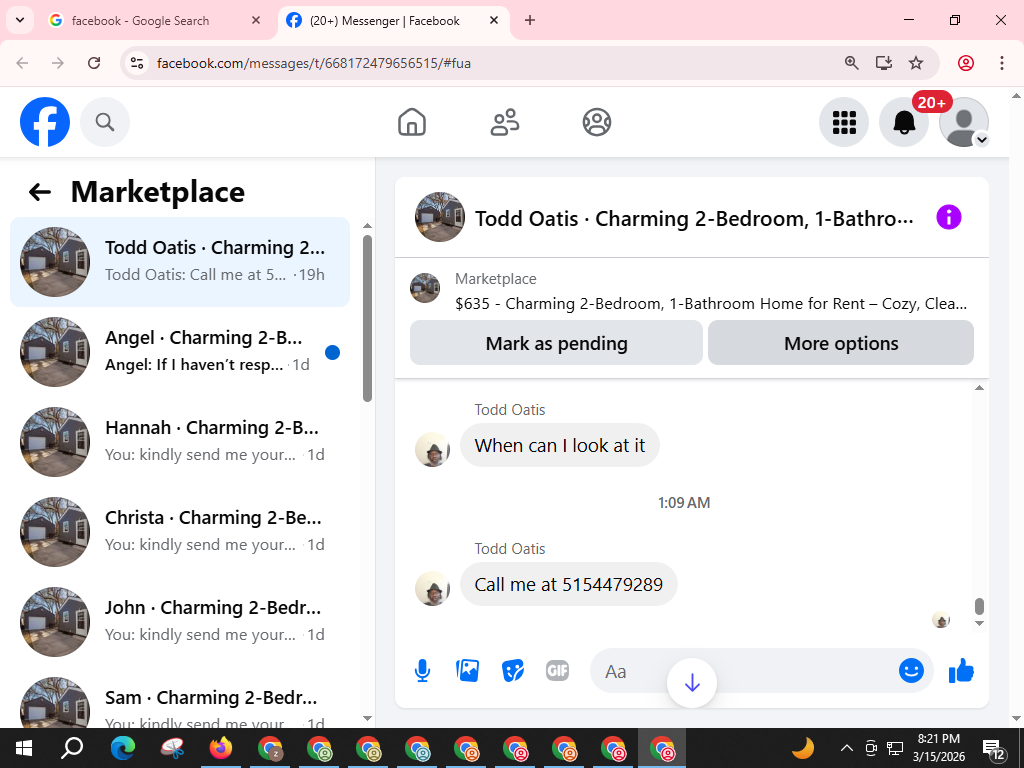Click the chat messages scrollbar thumb

coord(979,606)
